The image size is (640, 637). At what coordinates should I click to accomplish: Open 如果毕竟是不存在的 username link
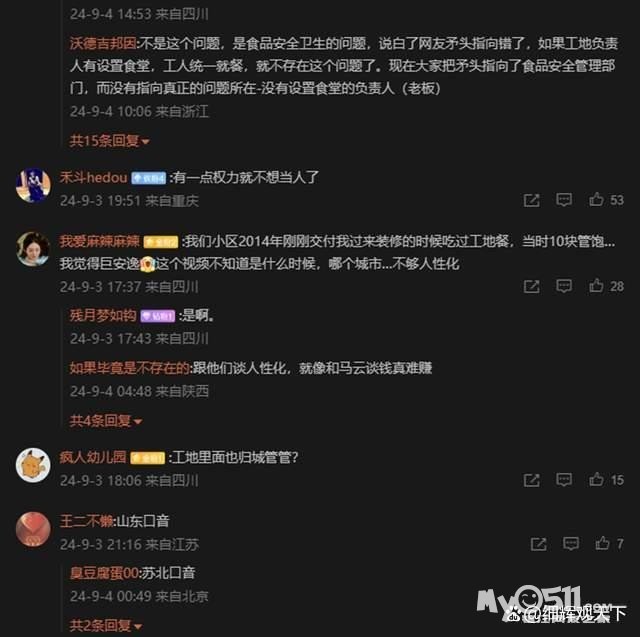(x=129, y=368)
